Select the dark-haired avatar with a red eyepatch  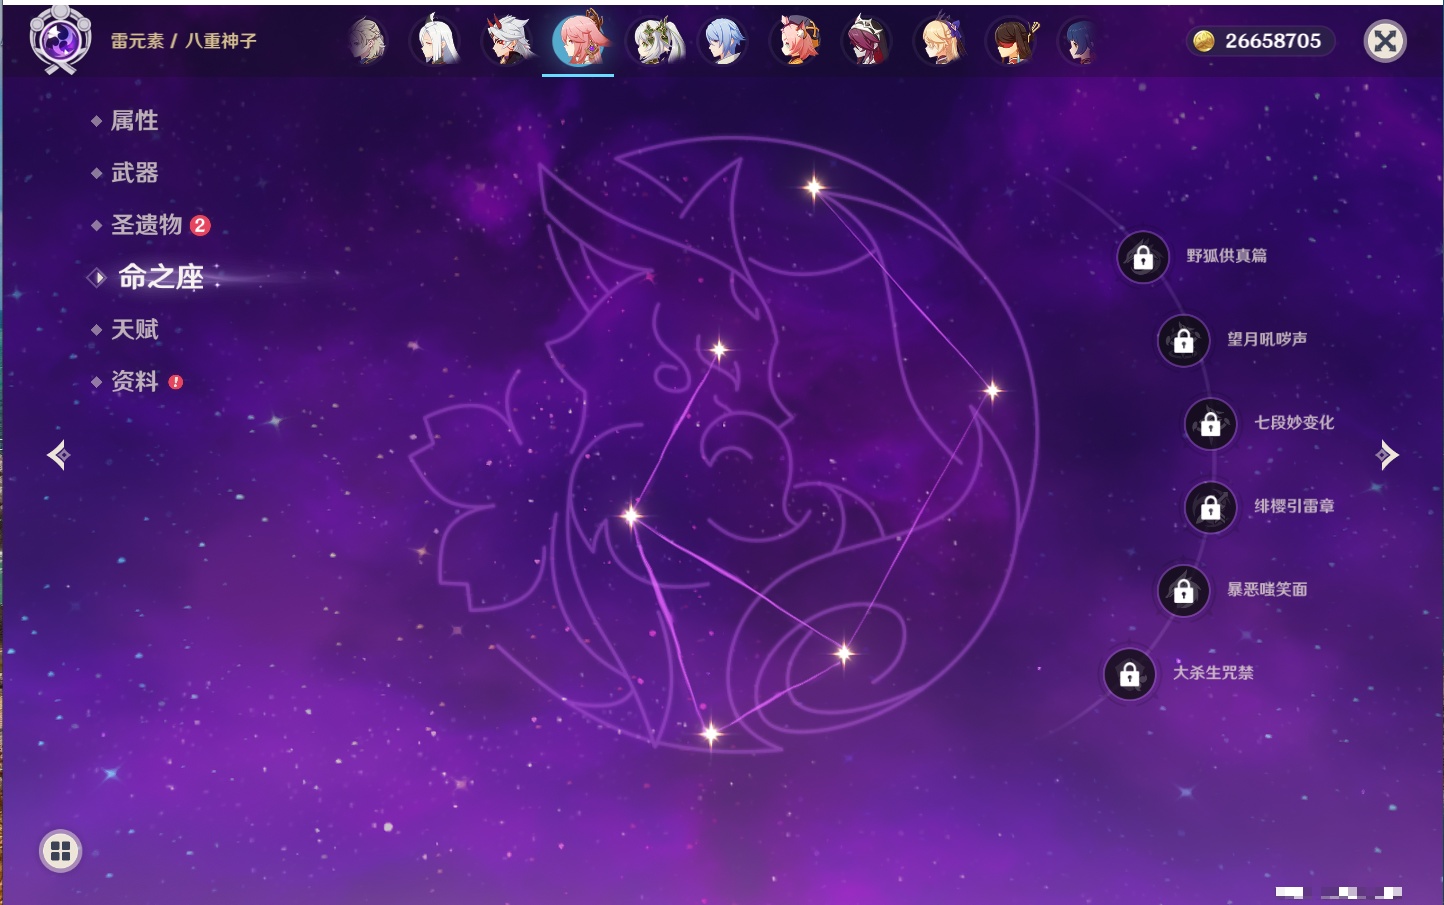[1013, 41]
